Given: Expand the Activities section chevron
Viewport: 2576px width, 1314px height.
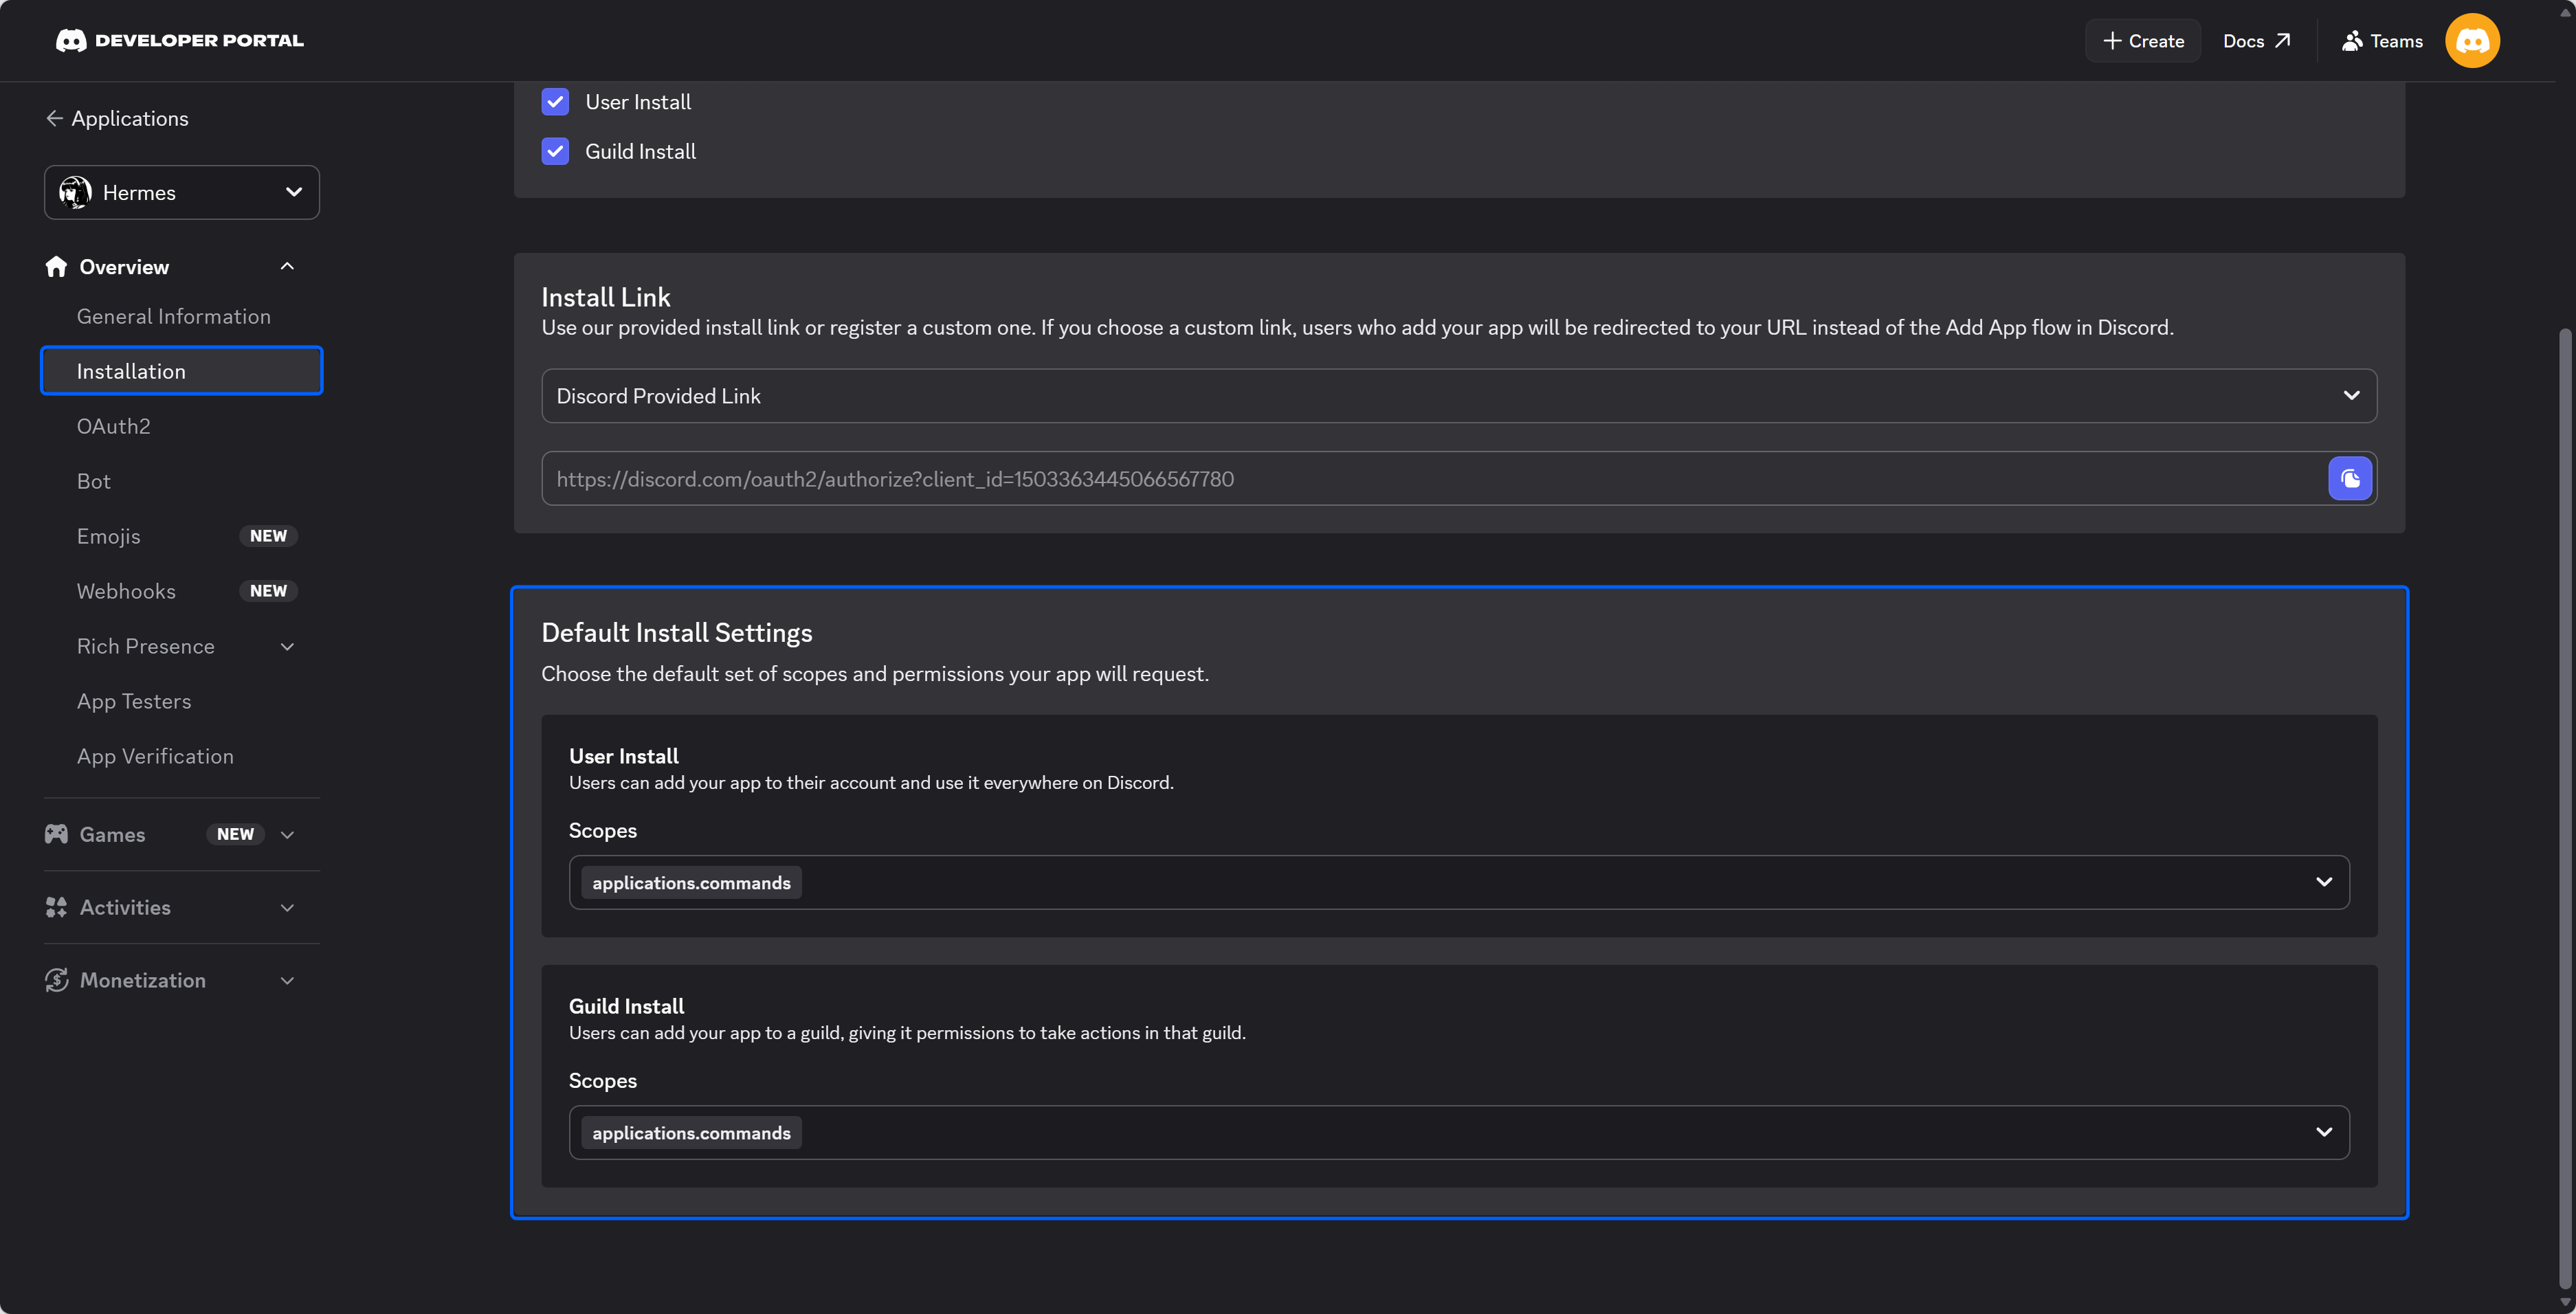Looking at the screenshot, I should 287,907.
